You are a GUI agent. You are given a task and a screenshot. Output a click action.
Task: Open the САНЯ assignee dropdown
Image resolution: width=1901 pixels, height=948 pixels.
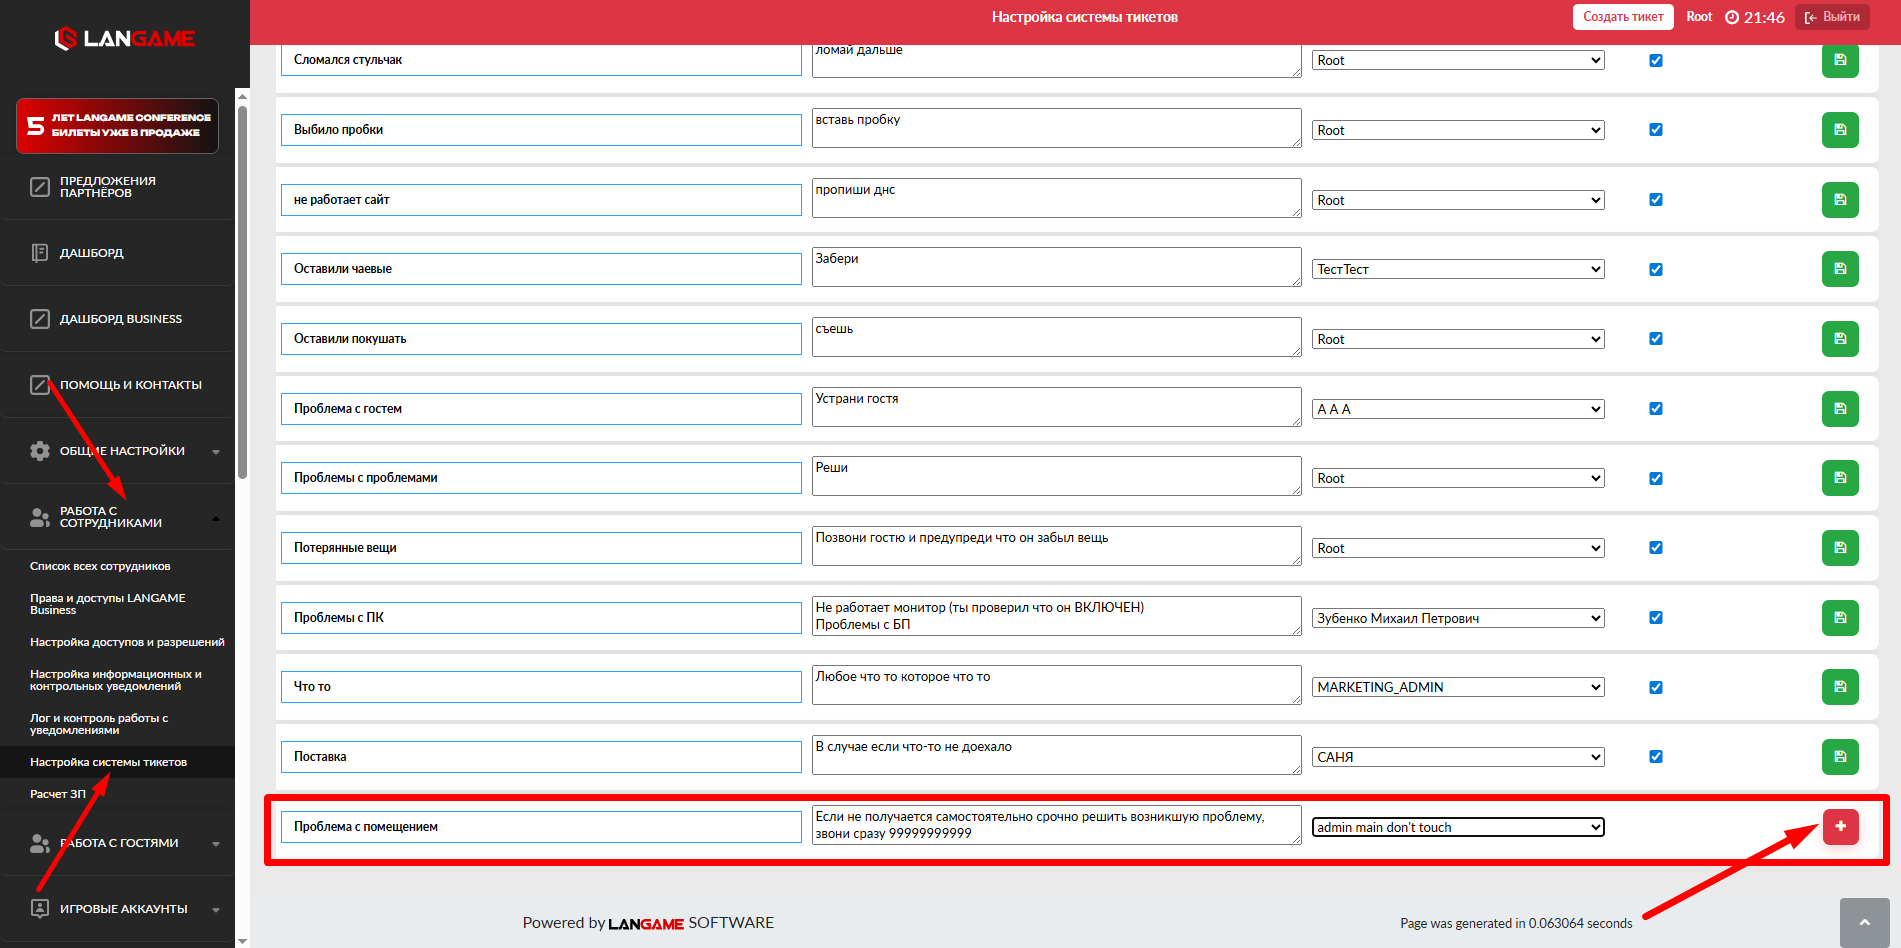1458,757
